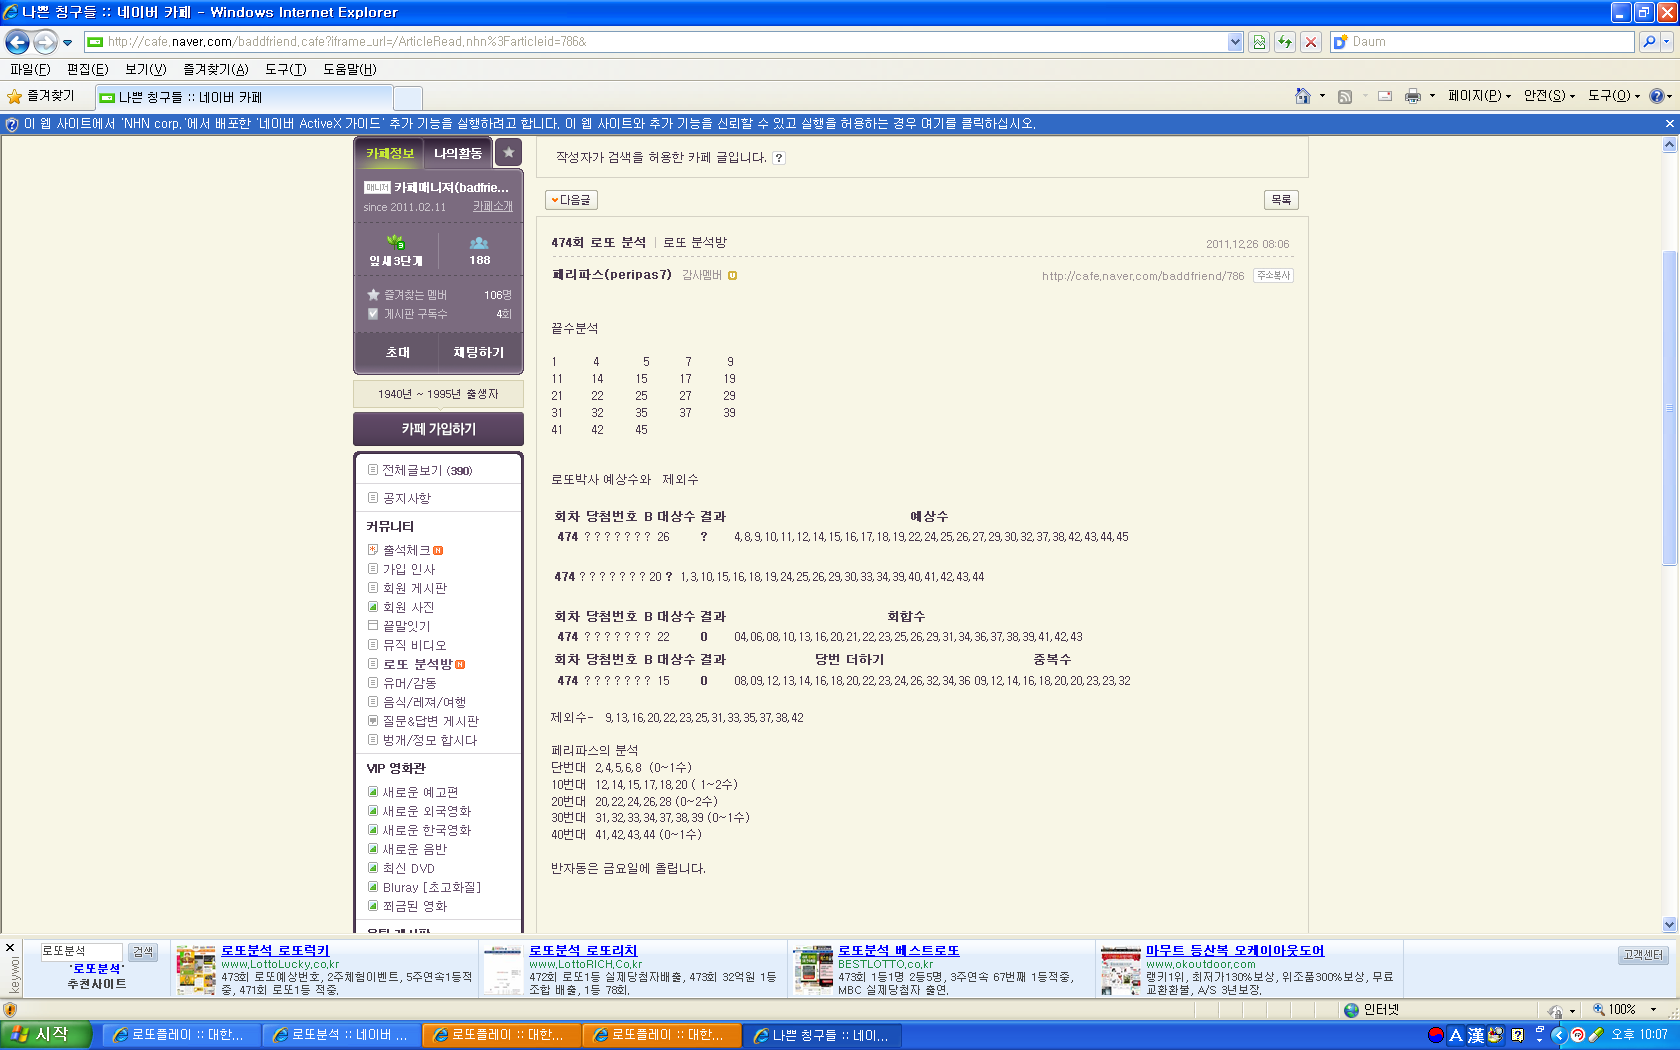Click the cafe bookmark star icon
1680x1050 pixels.
[509, 153]
